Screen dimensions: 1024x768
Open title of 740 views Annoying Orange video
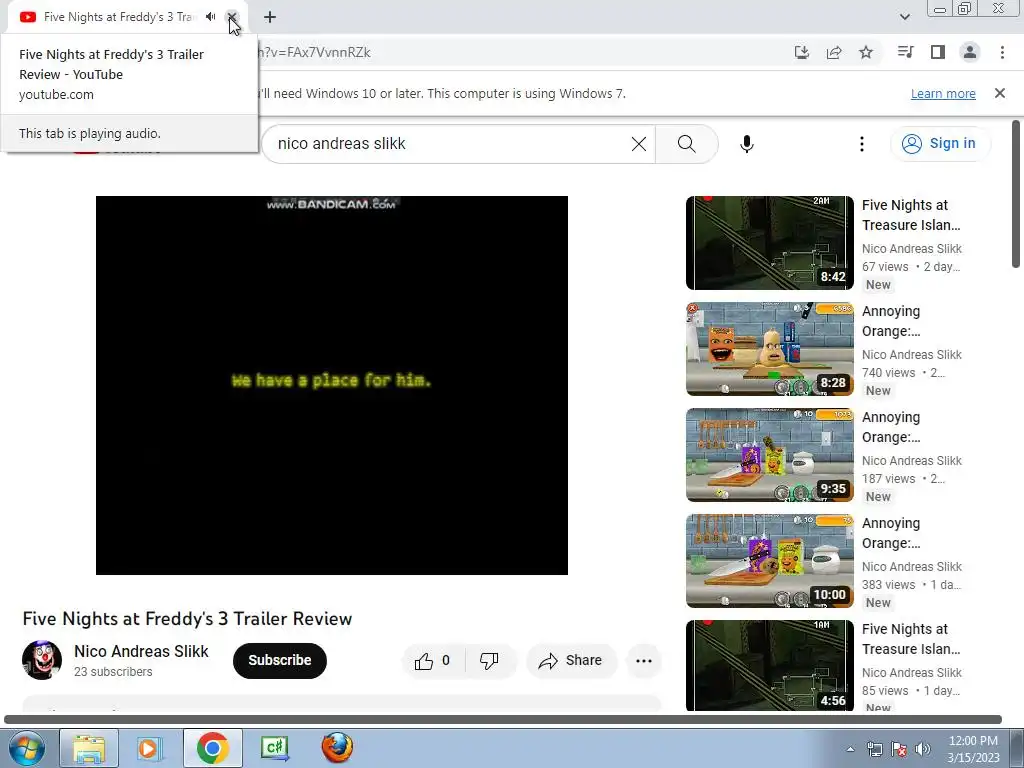pos(891,321)
